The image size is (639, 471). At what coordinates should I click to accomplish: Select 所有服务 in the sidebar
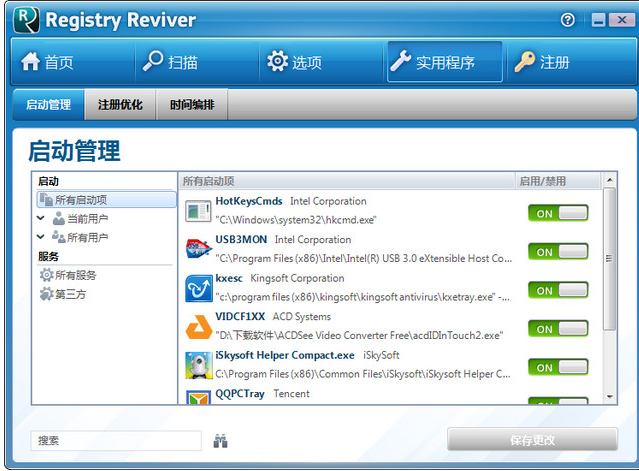pyautogui.click(x=75, y=275)
